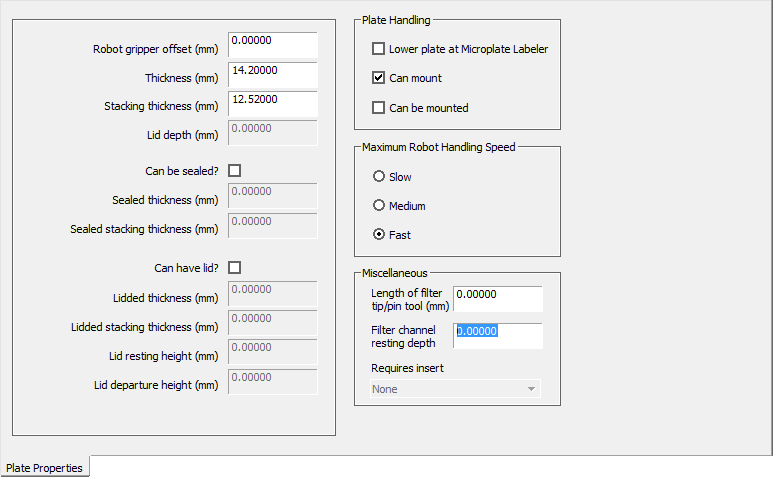Select the Slow handling speed option
Screen dimensions: 773x477
379,177
